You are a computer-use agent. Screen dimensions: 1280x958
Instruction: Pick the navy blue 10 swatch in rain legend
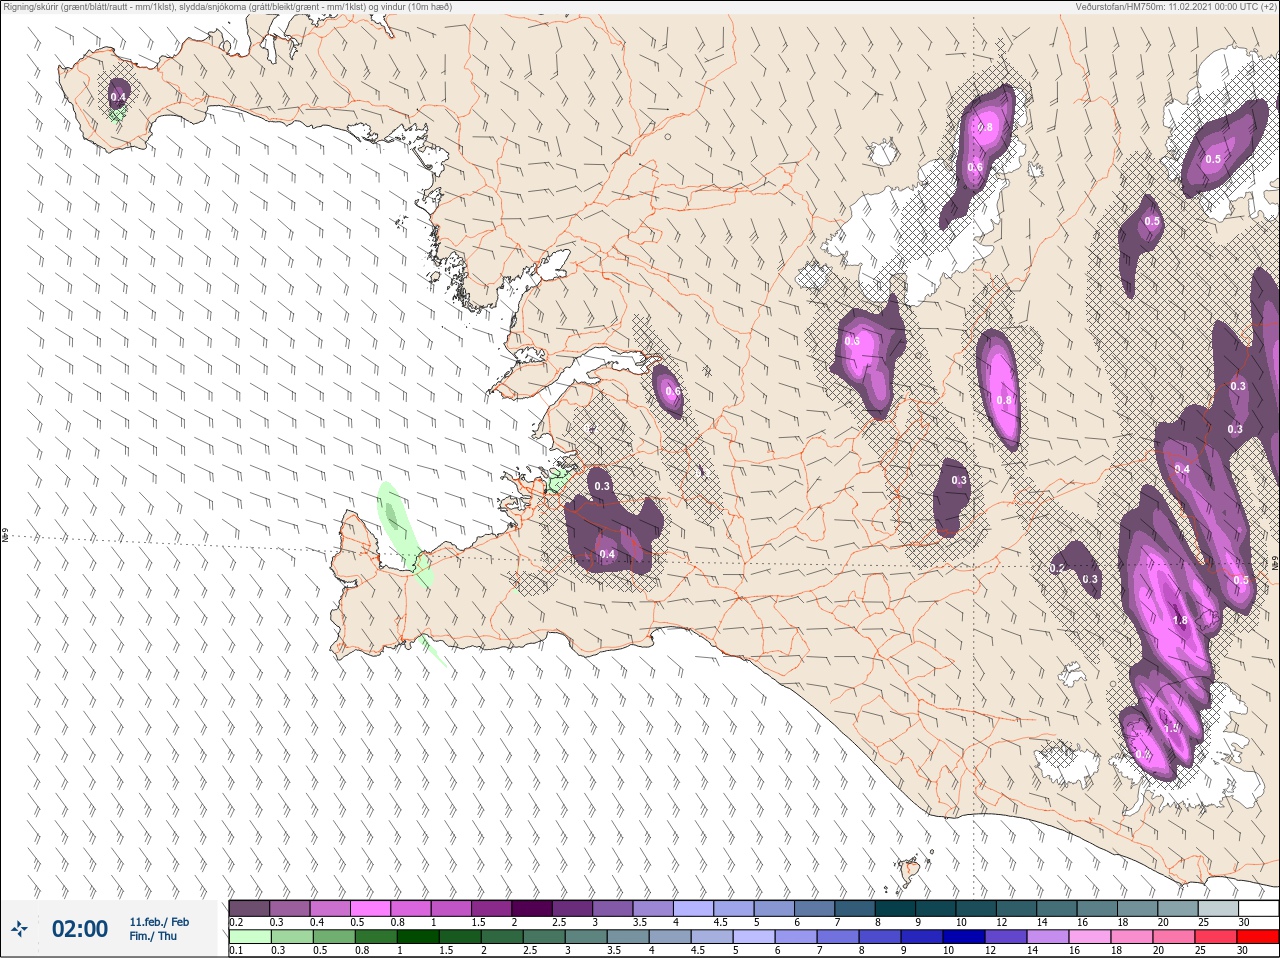(x=965, y=937)
